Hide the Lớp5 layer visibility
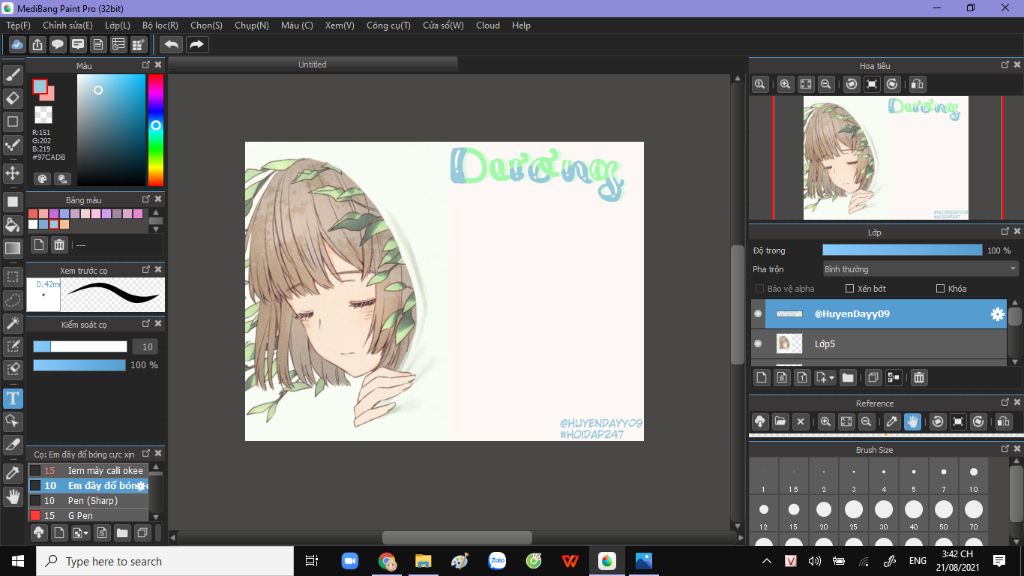Image resolution: width=1024 pixels, height=576 pixels. coord(758,344)
